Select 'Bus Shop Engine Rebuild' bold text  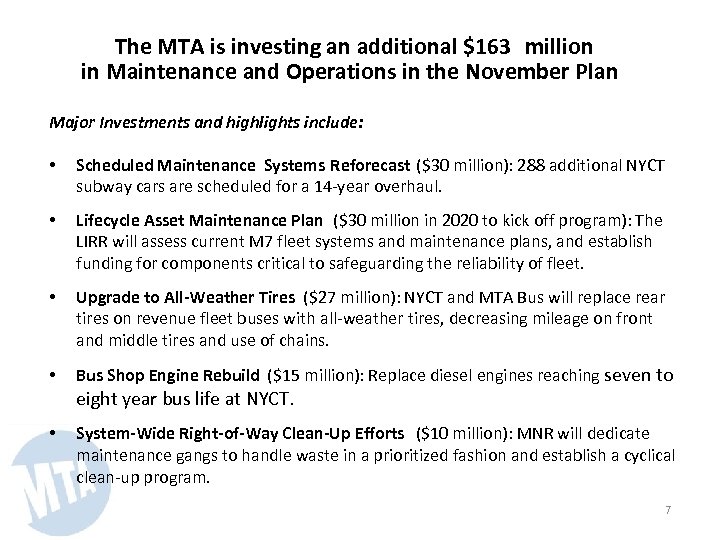click(168, 376)
